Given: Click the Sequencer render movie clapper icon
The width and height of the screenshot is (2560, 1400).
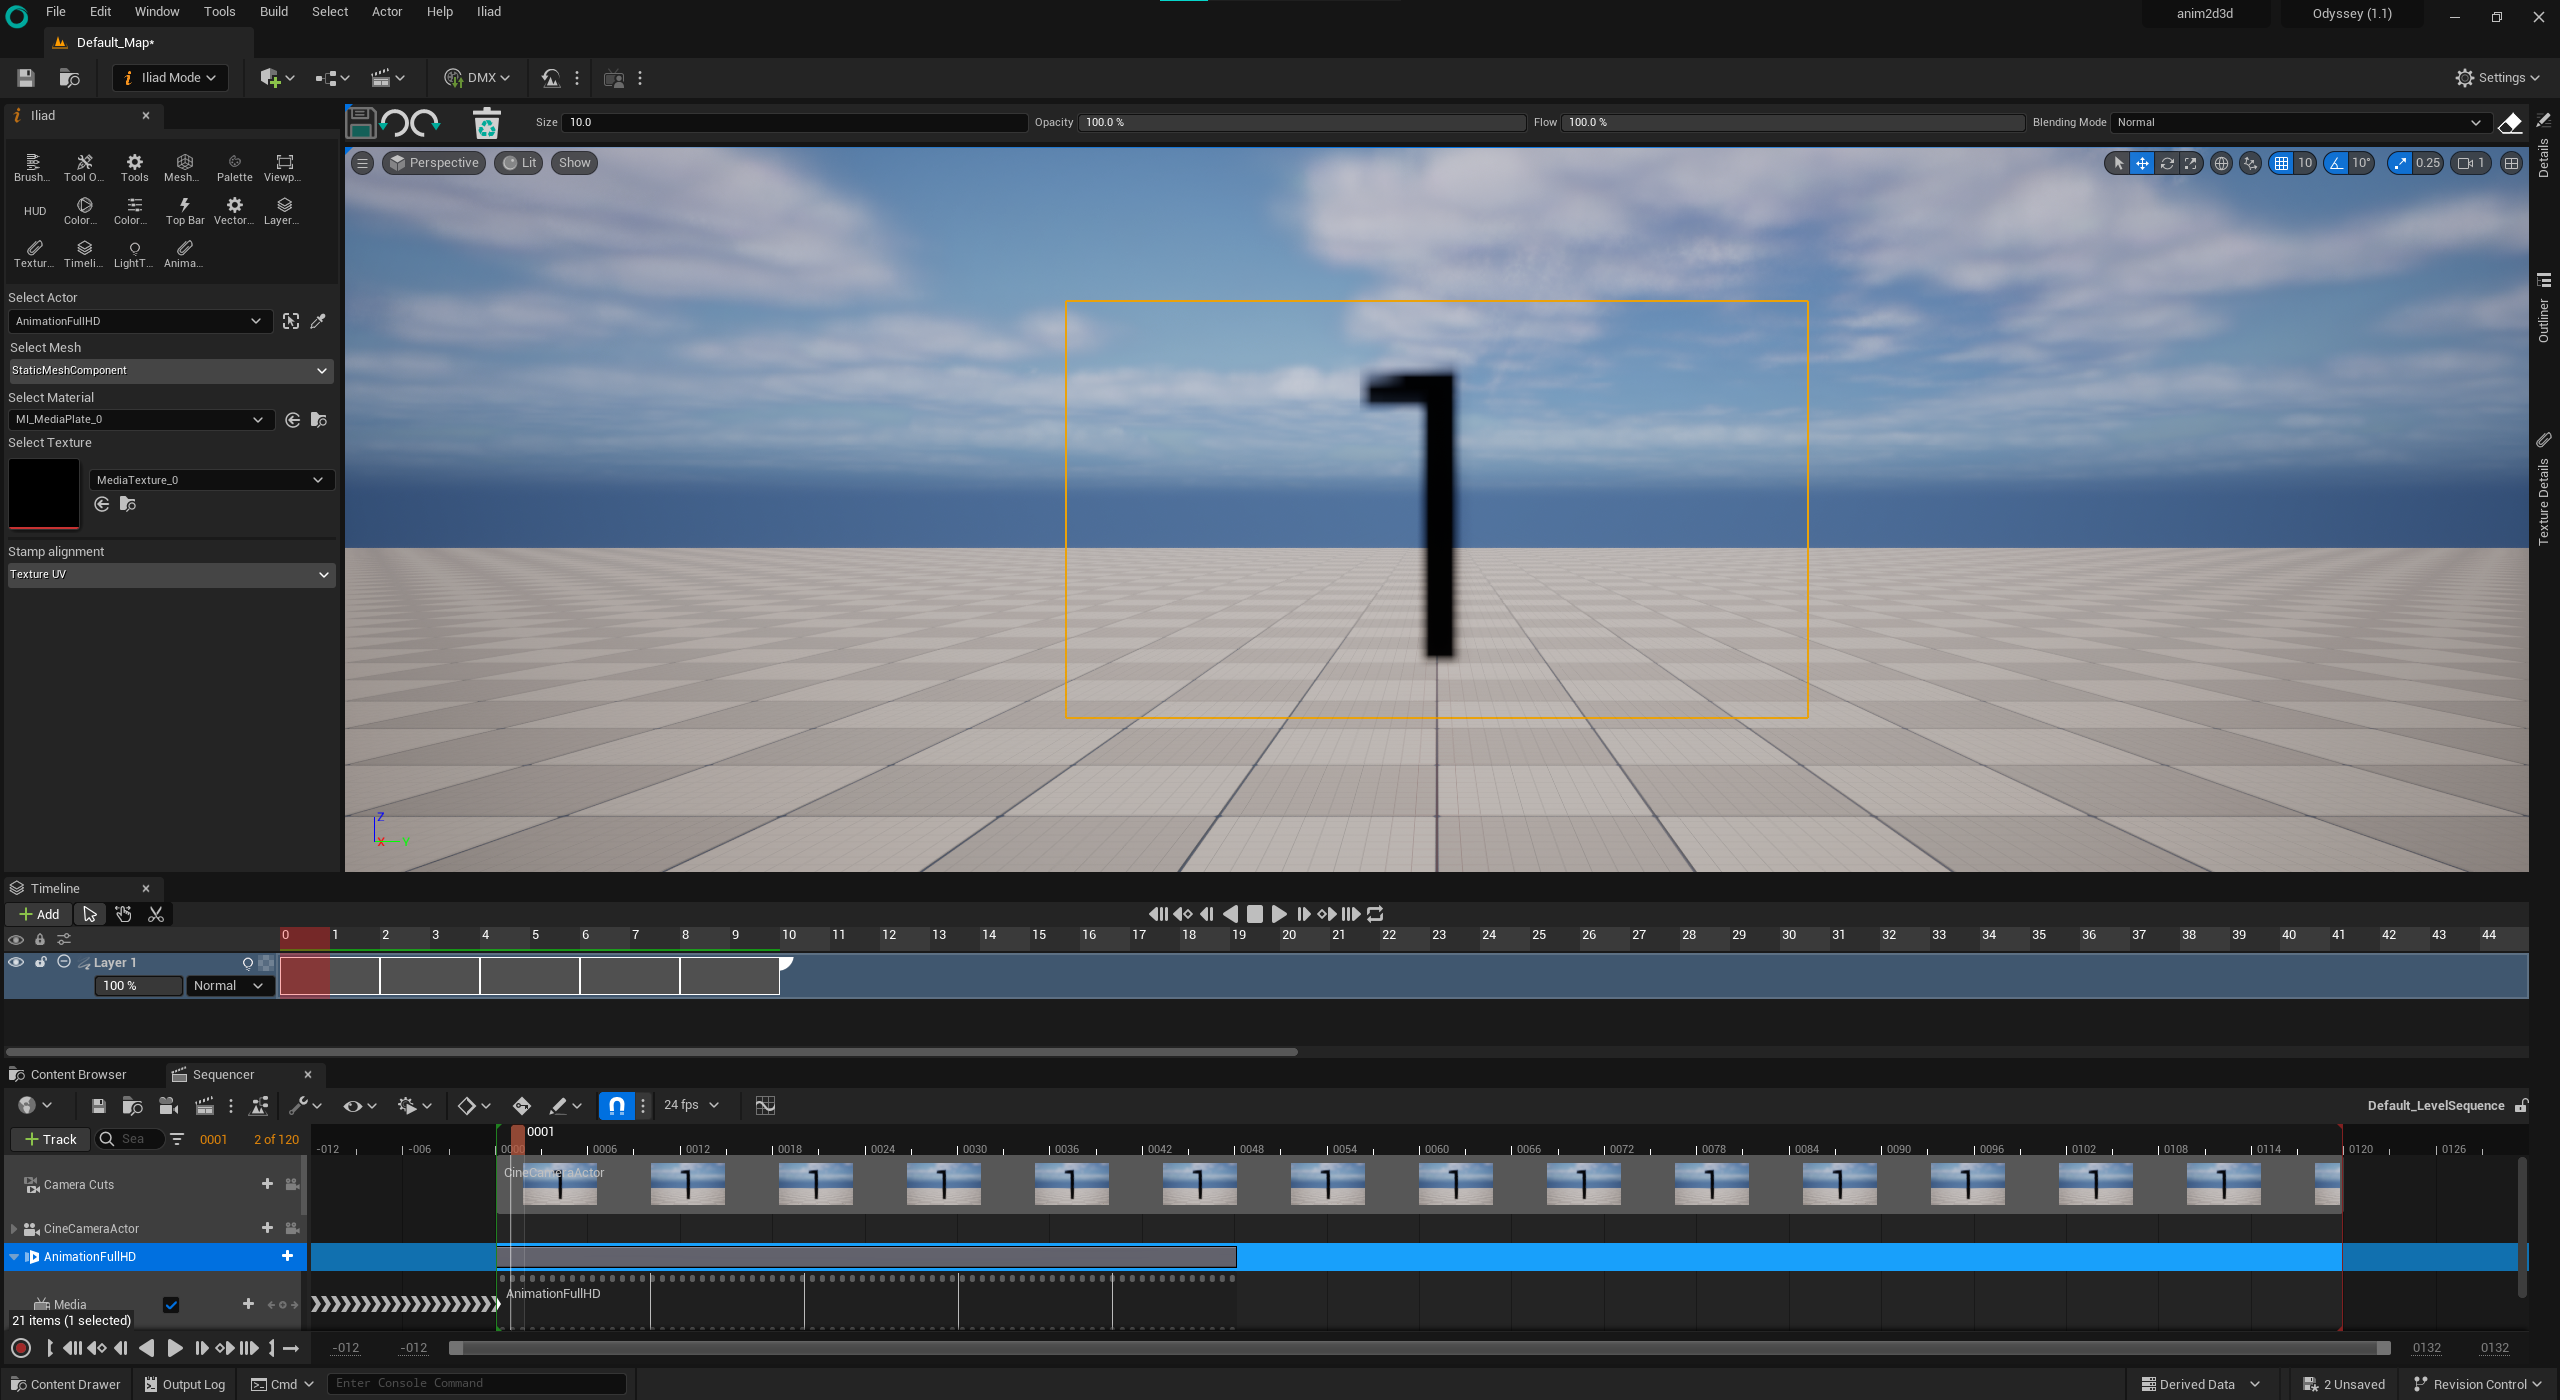Looking at the screenshot, I should click(205, 1105).
